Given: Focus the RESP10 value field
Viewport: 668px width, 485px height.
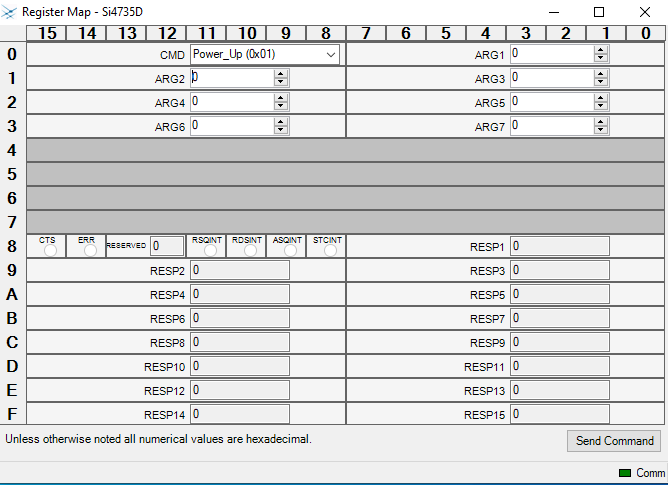Looking at the screenshot, I should (x=240, y=366).
